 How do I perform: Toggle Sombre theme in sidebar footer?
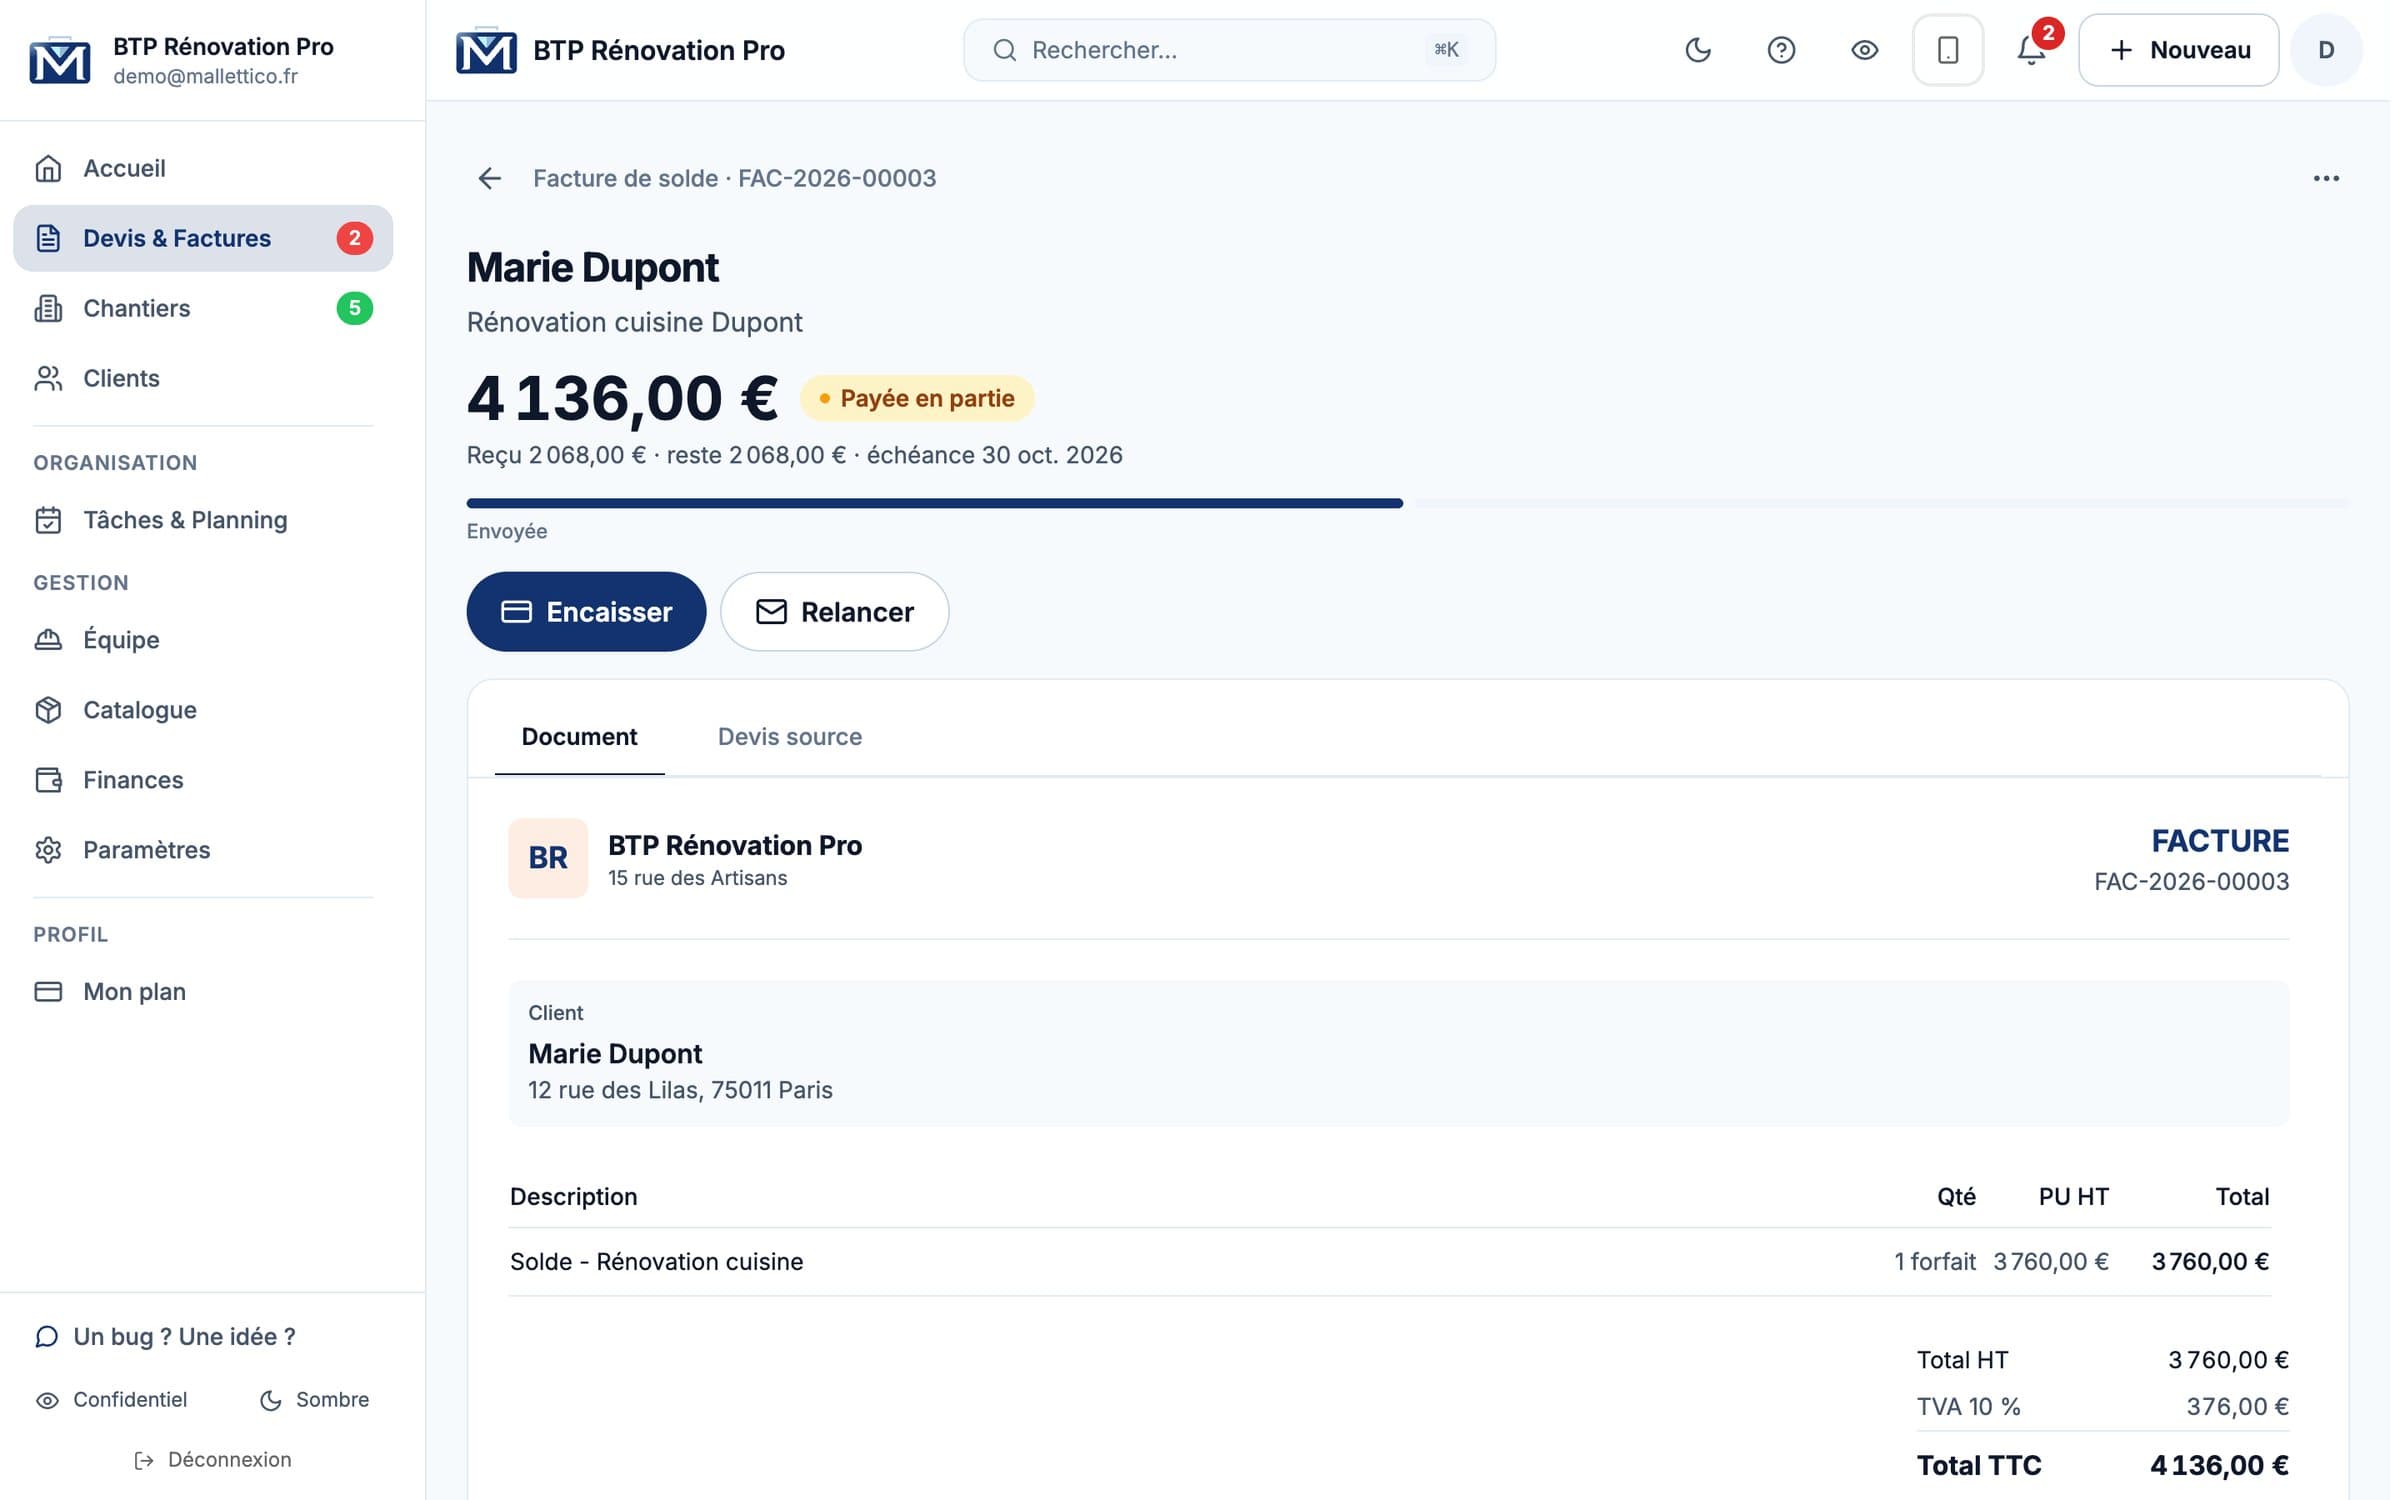(x=314, y=1400)
